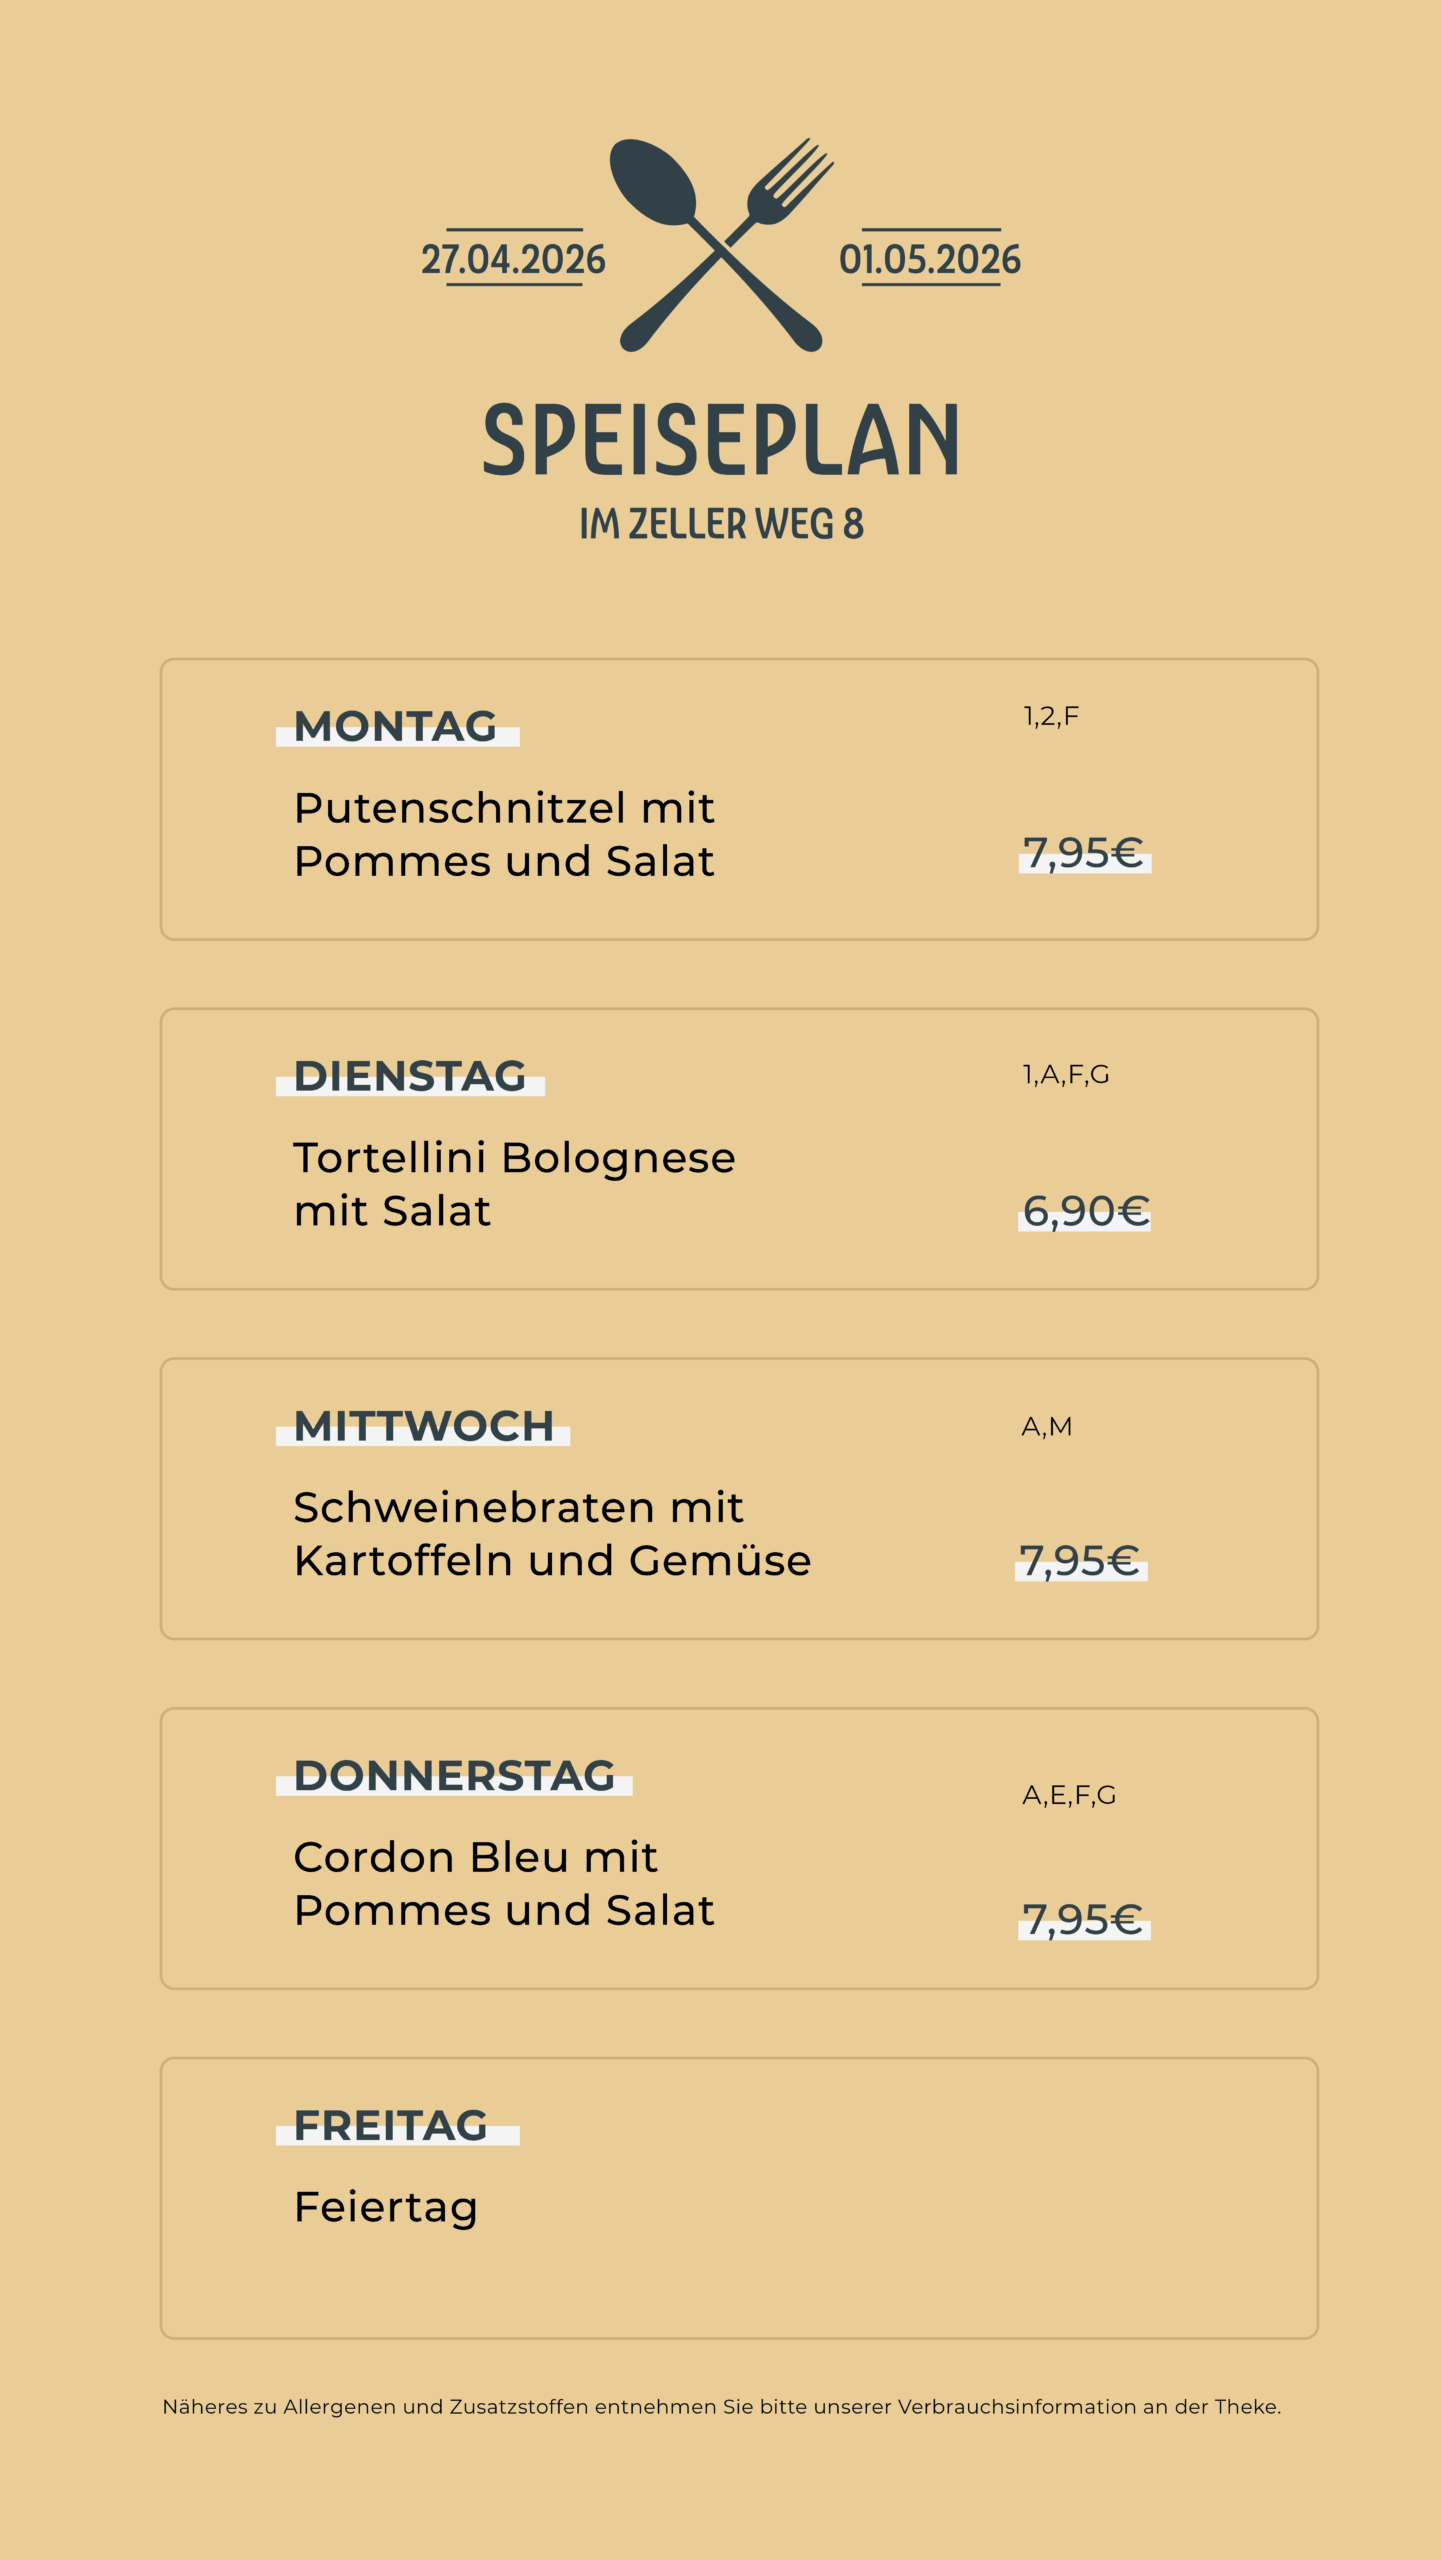Click the MONTAG heading
The width and height of the screenshot is (1441, 2560).
click(x=396, y=727)
